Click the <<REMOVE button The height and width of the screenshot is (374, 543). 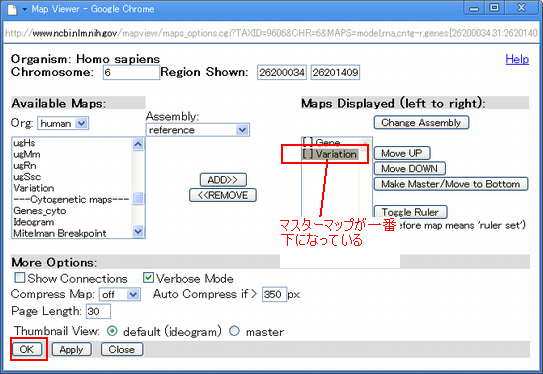pos(223,195)
